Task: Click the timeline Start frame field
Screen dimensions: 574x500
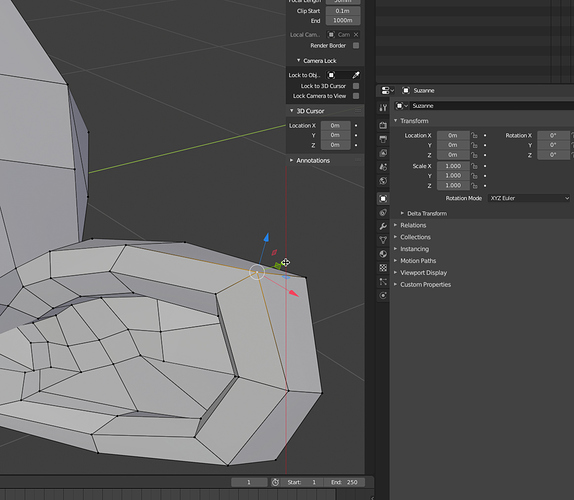Action: click(302, 482)
